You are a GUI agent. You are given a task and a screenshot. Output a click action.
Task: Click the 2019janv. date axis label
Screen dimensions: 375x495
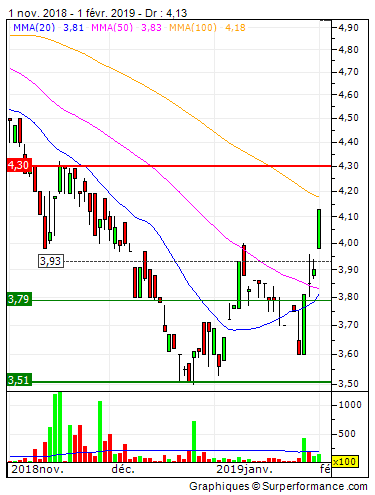tap(244, 469)
